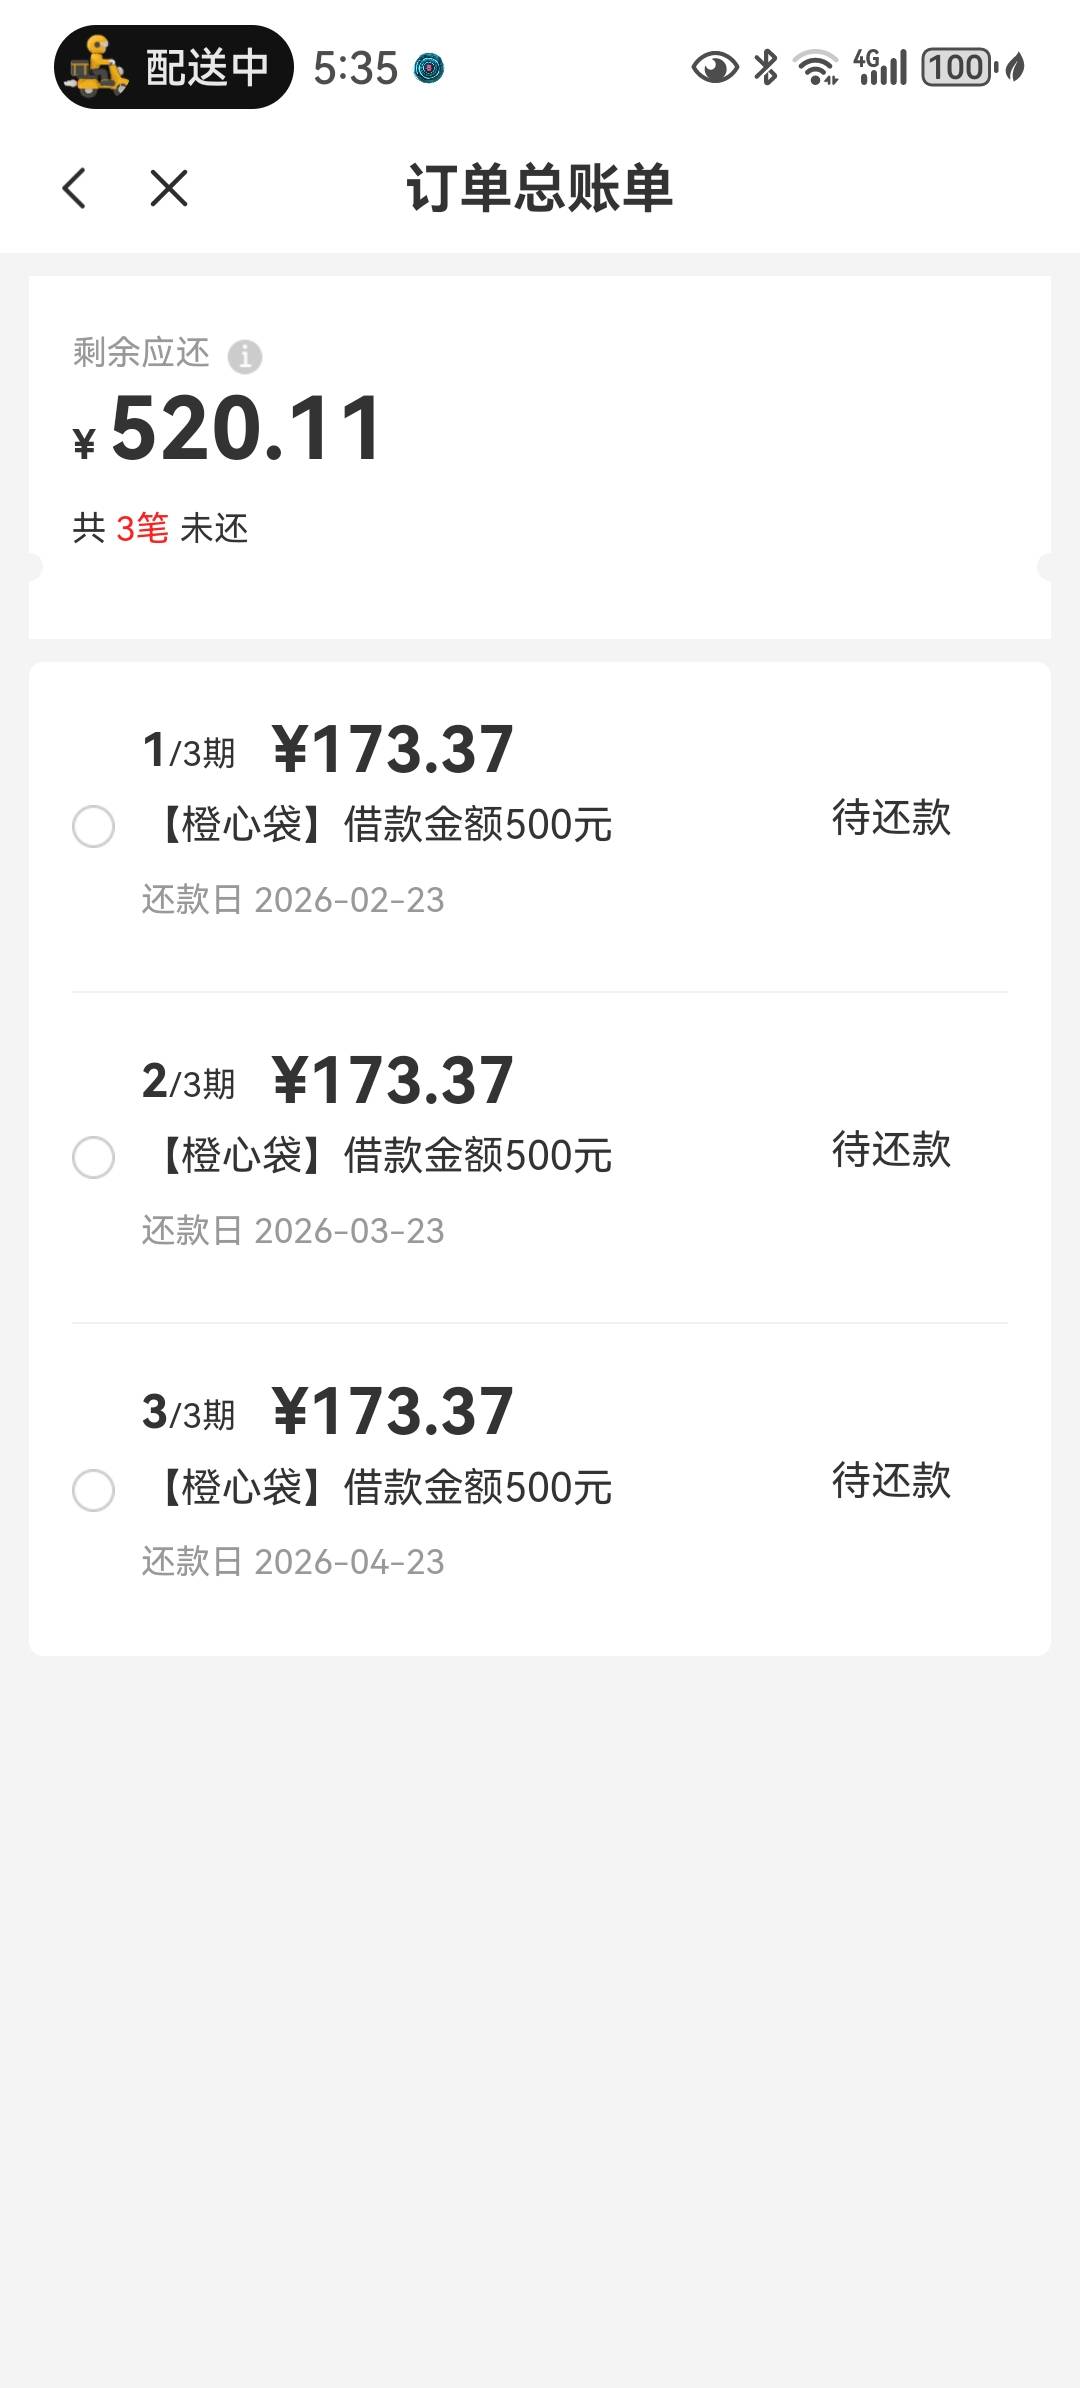
Task: Select the 3/3期 installment radio button
Action: (x=94, y=1490)
